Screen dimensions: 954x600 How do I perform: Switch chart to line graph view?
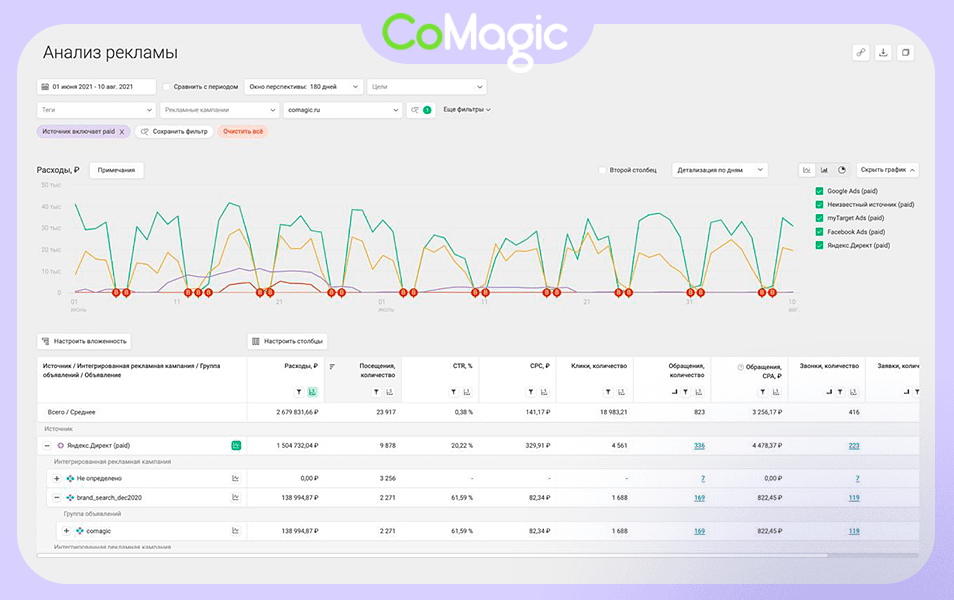(807, 170)
